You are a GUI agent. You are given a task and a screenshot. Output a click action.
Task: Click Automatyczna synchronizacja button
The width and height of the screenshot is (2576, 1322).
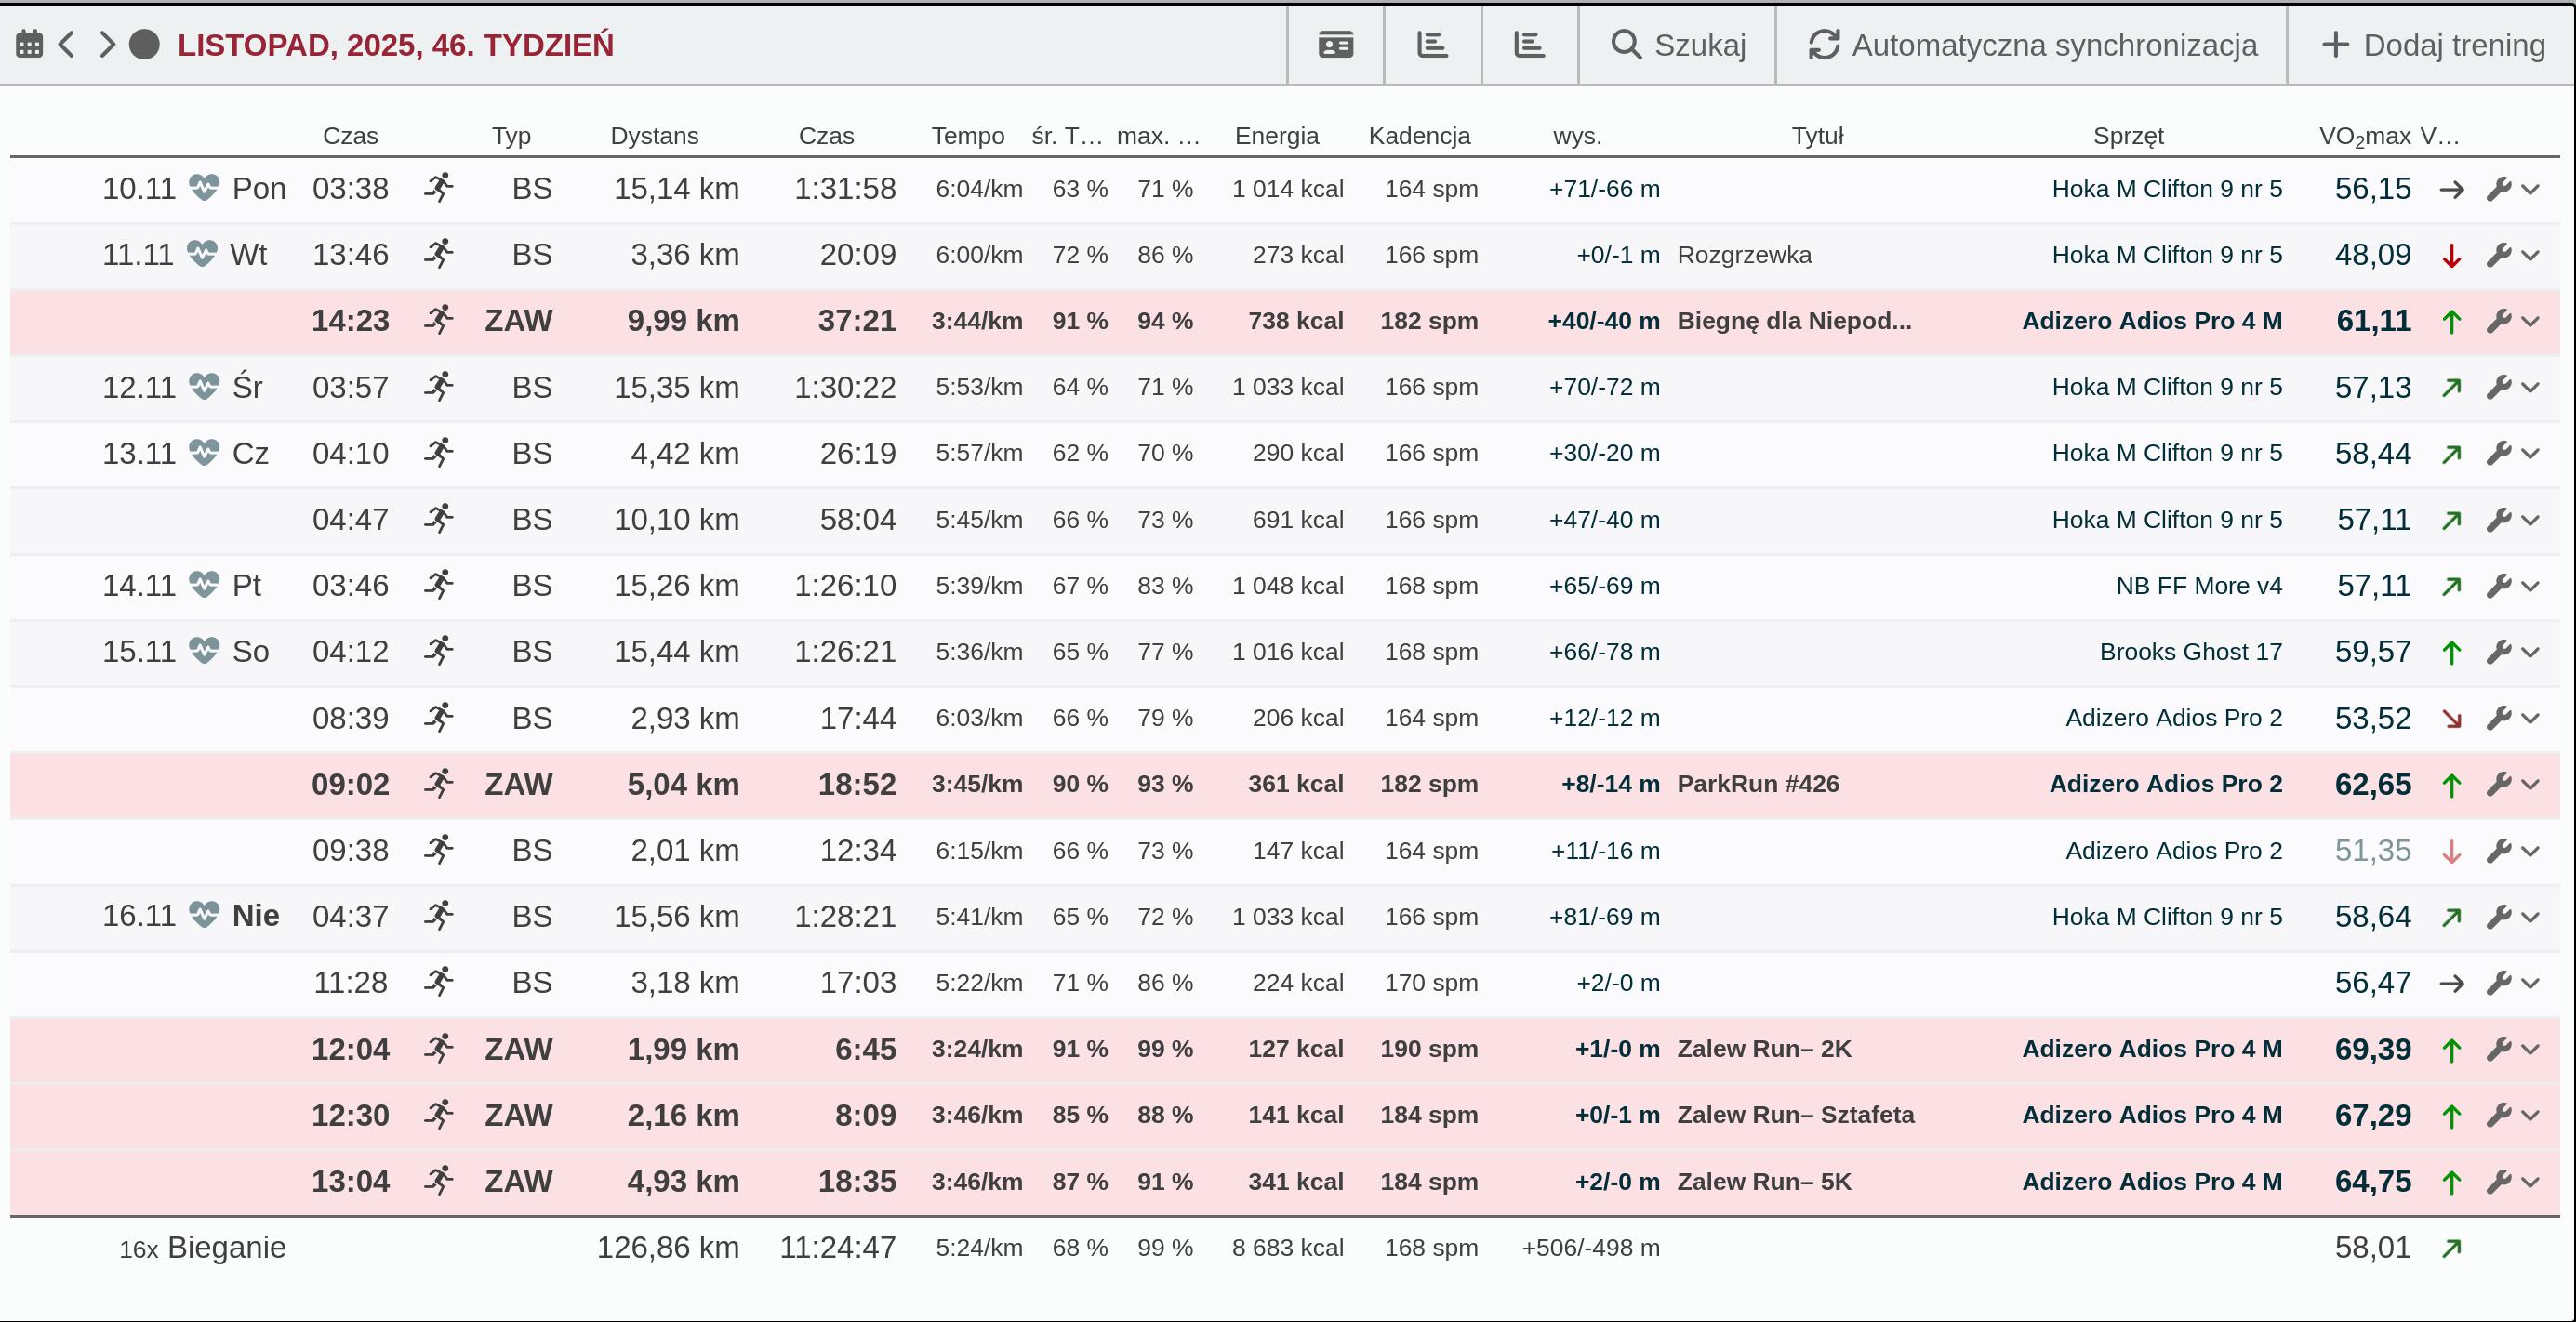pyautogui.click(x=2032, y=45)
